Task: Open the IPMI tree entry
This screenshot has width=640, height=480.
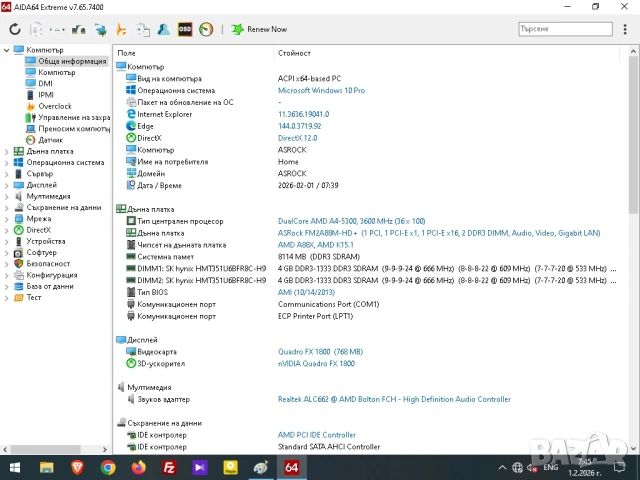Action: pyautogui.click(x=46, y=95)
